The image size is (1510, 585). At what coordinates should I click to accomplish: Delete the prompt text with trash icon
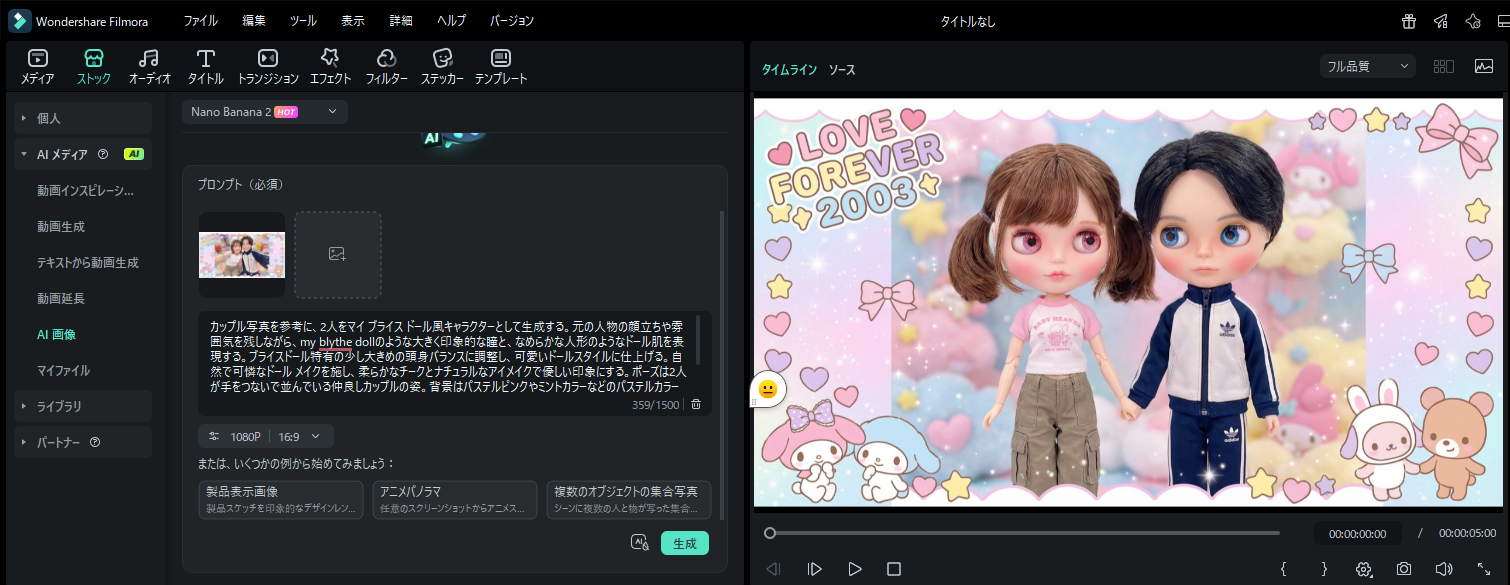tap(696, 404)
